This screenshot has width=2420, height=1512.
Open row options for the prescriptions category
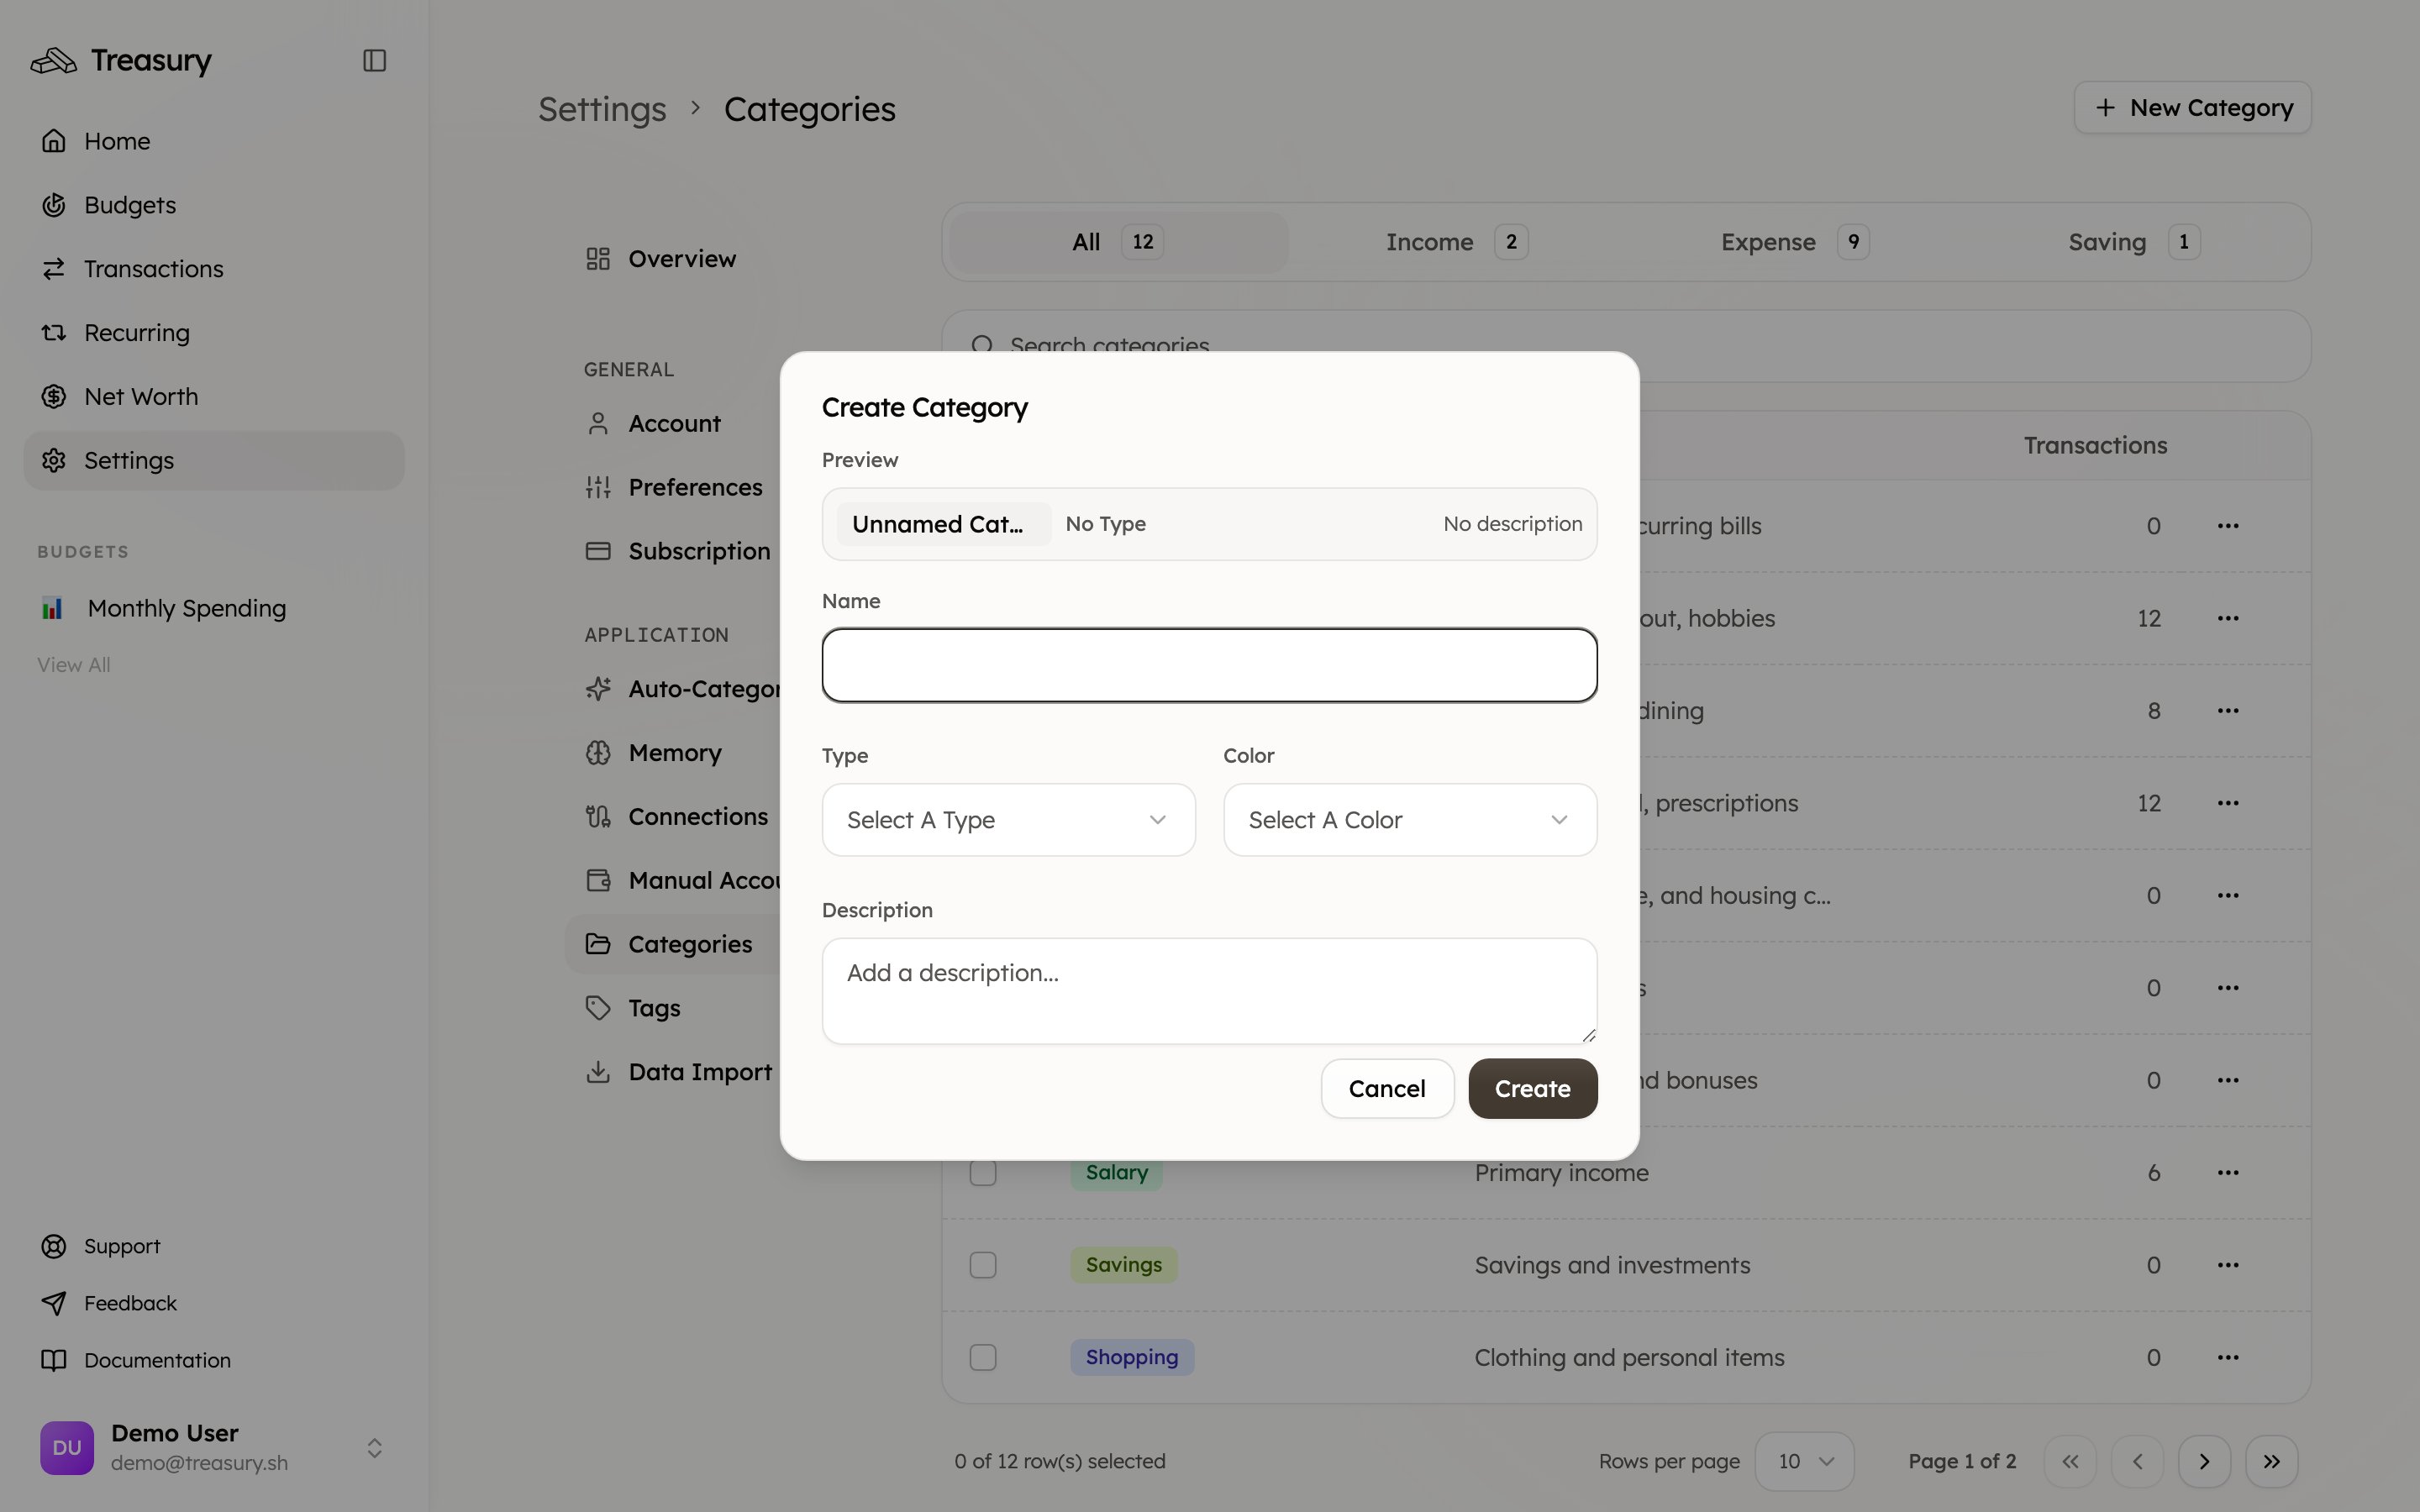coord(2227,803)
